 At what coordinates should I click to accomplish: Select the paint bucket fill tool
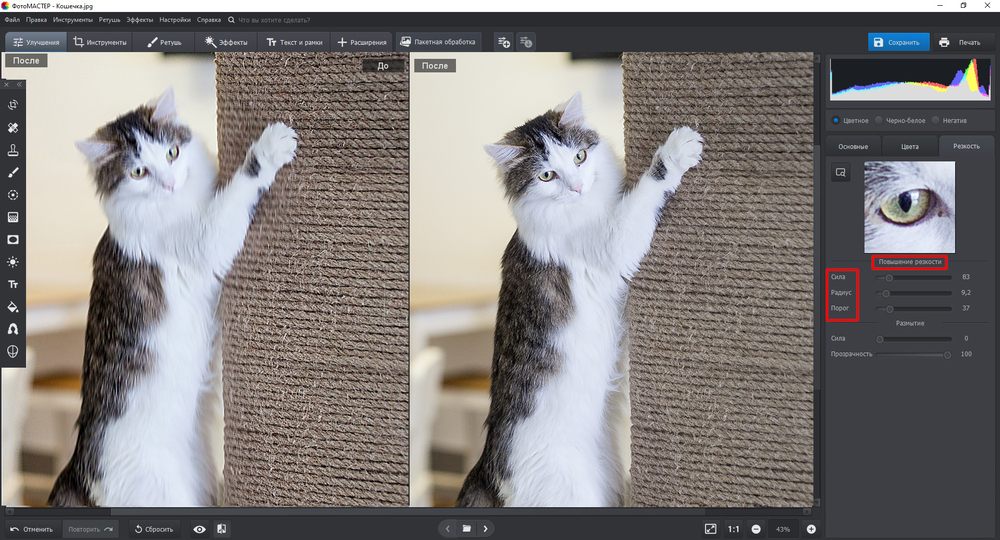13,307
